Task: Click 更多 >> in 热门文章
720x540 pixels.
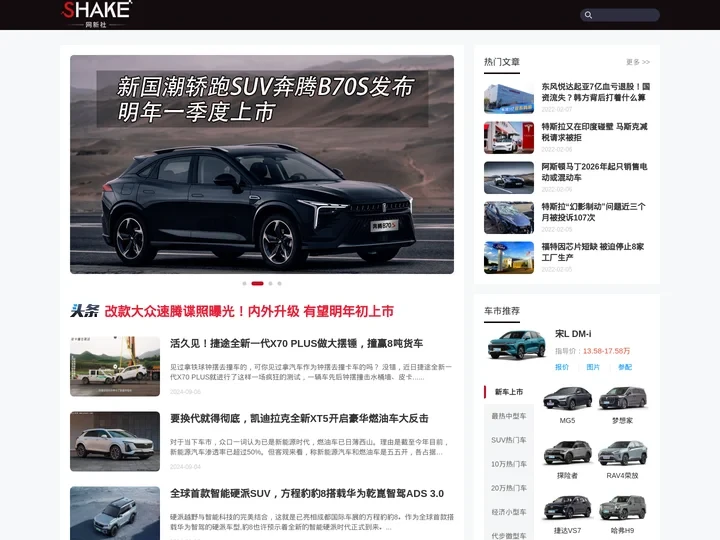Action: [x=638, y=62]
